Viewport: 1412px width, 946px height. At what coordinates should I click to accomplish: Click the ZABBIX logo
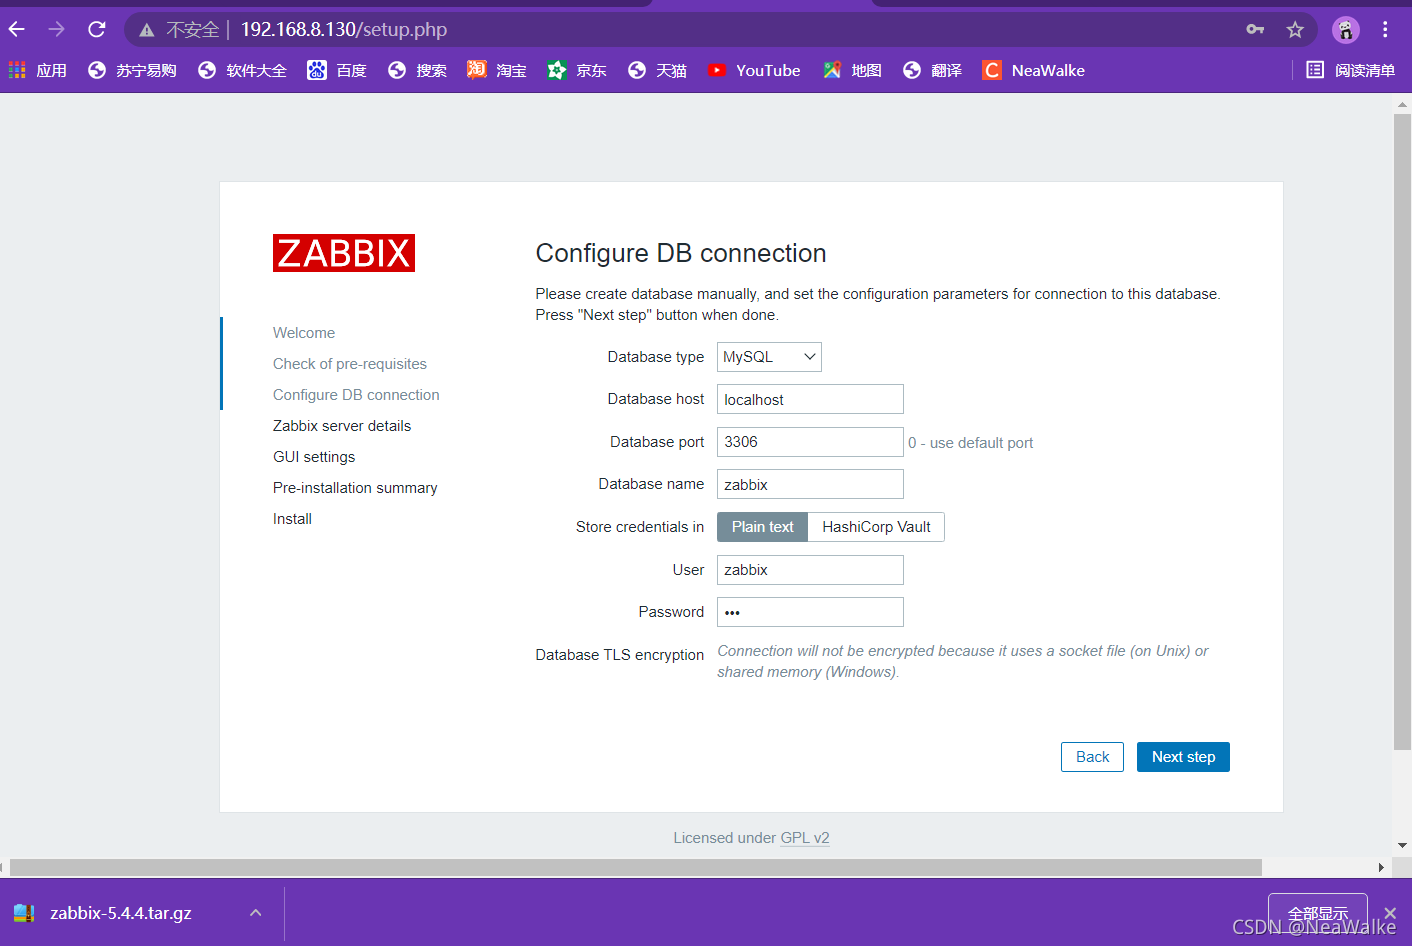pos(344,253)
